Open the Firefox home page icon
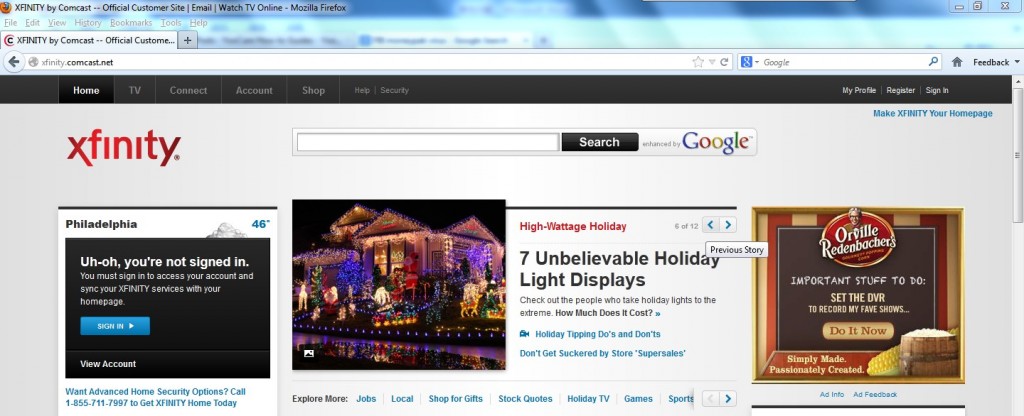Screen dimensions: 1024x416 pyautogui.click(x=957, y=62)
